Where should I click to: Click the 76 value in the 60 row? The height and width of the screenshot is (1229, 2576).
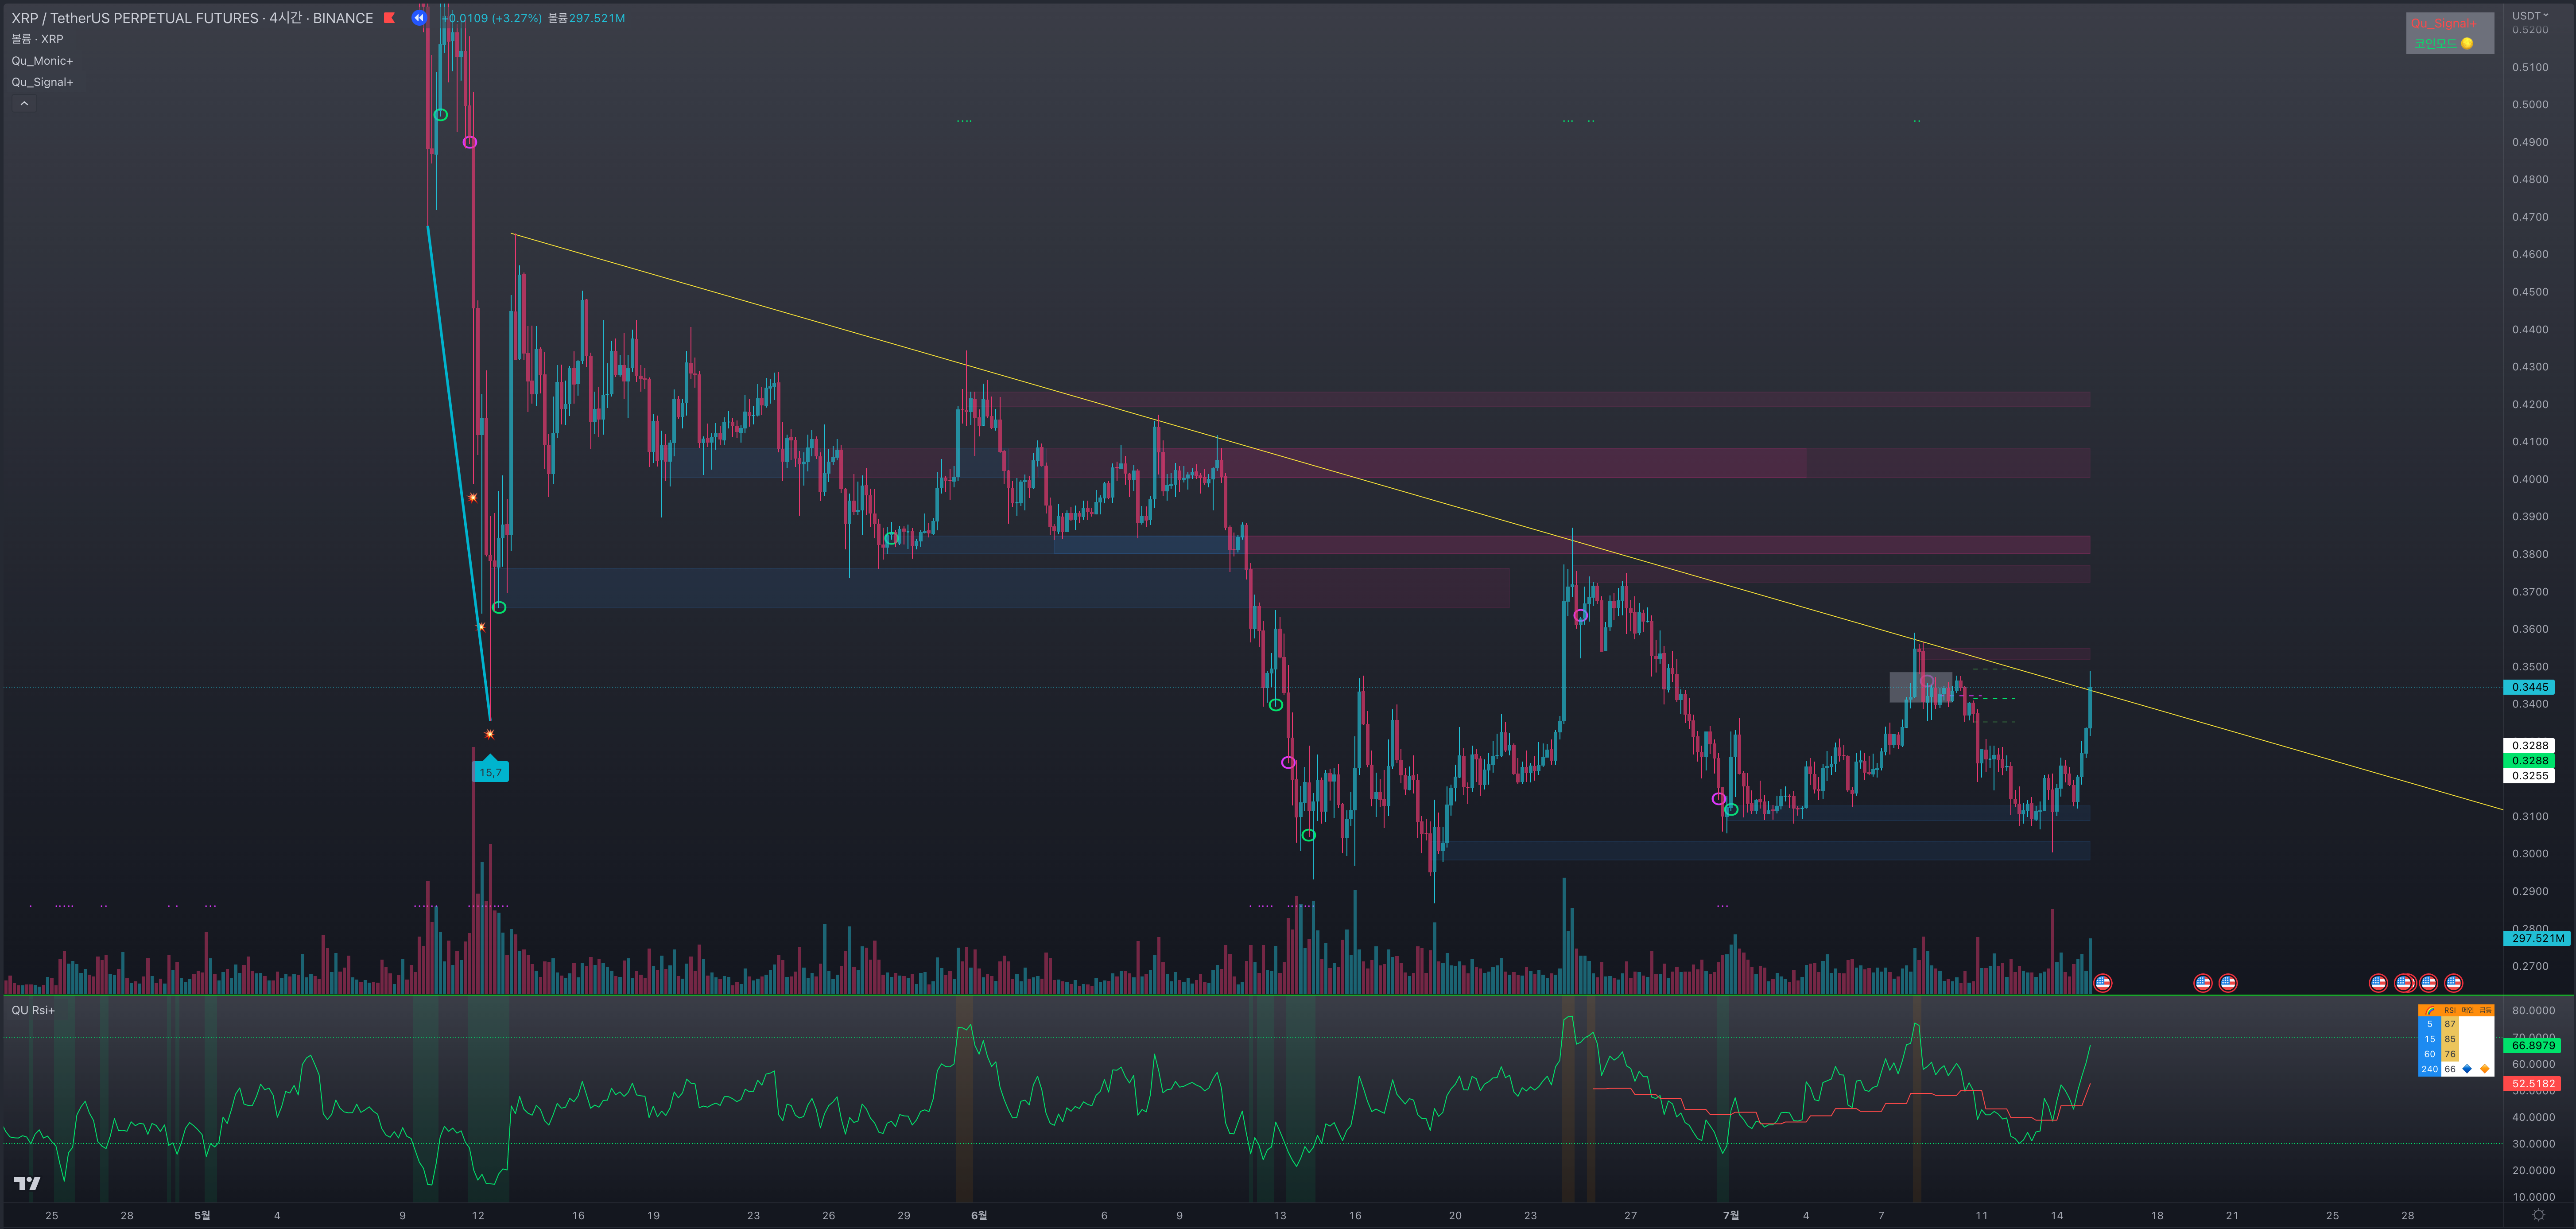point(2450,1054)
